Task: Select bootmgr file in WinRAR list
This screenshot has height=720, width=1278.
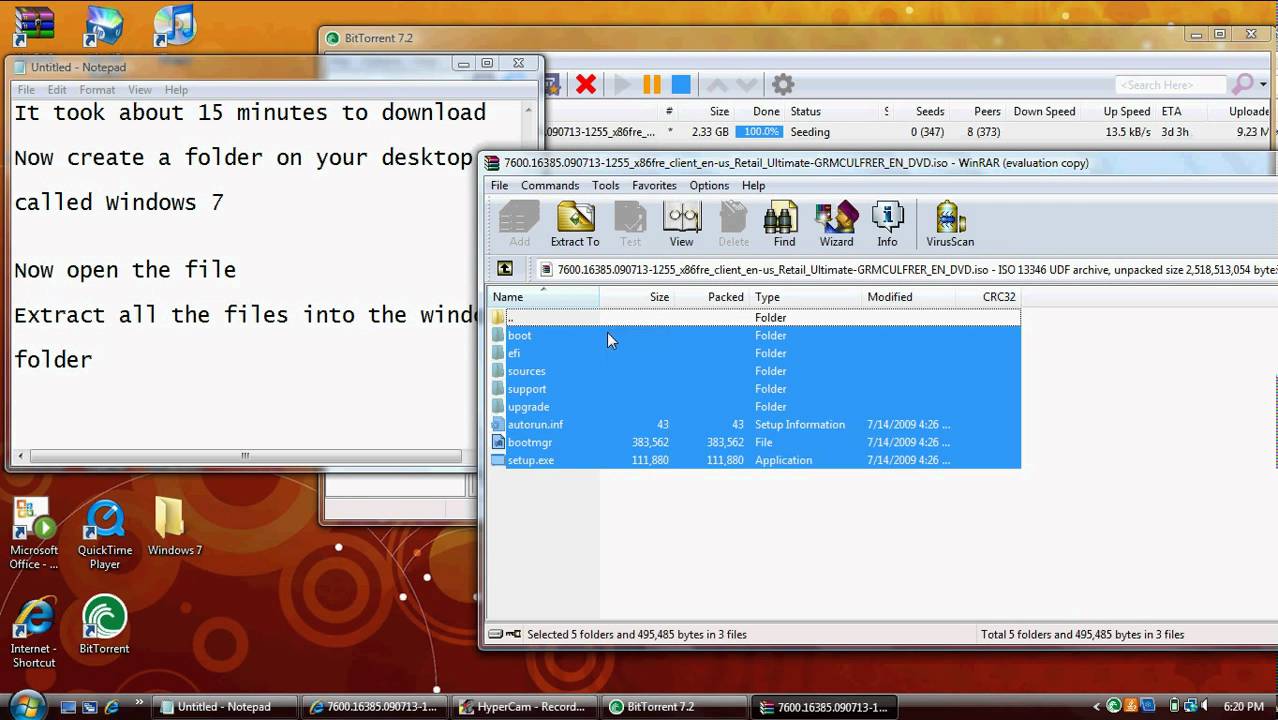Action: click(755, 443)
